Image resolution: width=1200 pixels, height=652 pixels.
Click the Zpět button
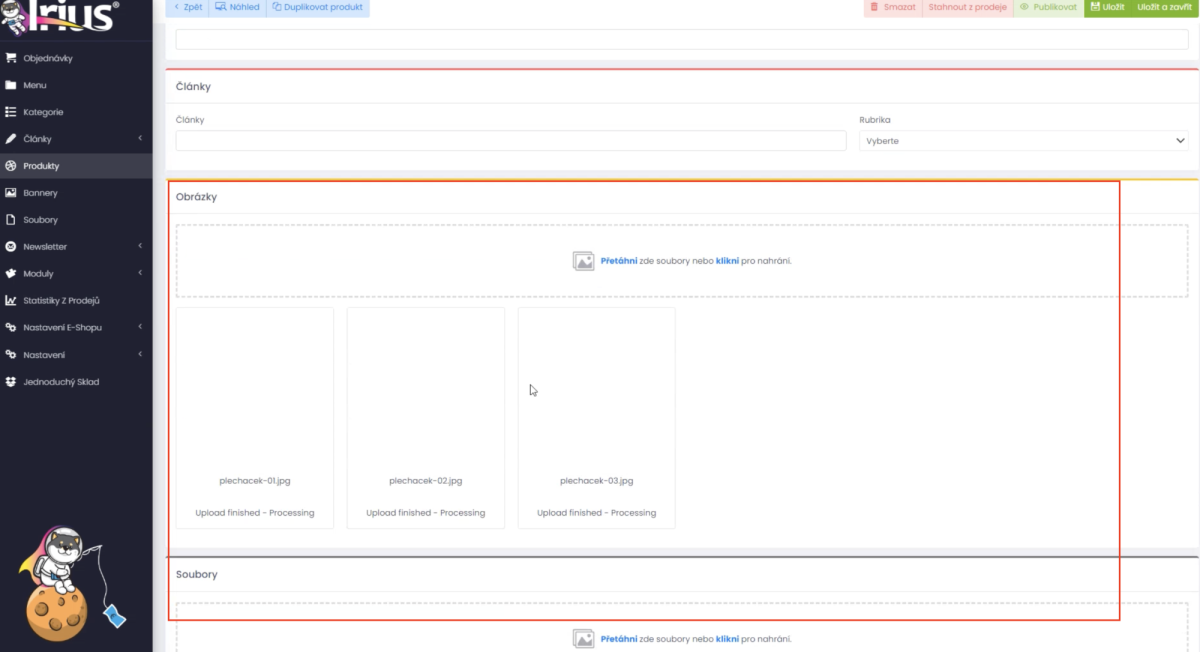click(187, 7)
